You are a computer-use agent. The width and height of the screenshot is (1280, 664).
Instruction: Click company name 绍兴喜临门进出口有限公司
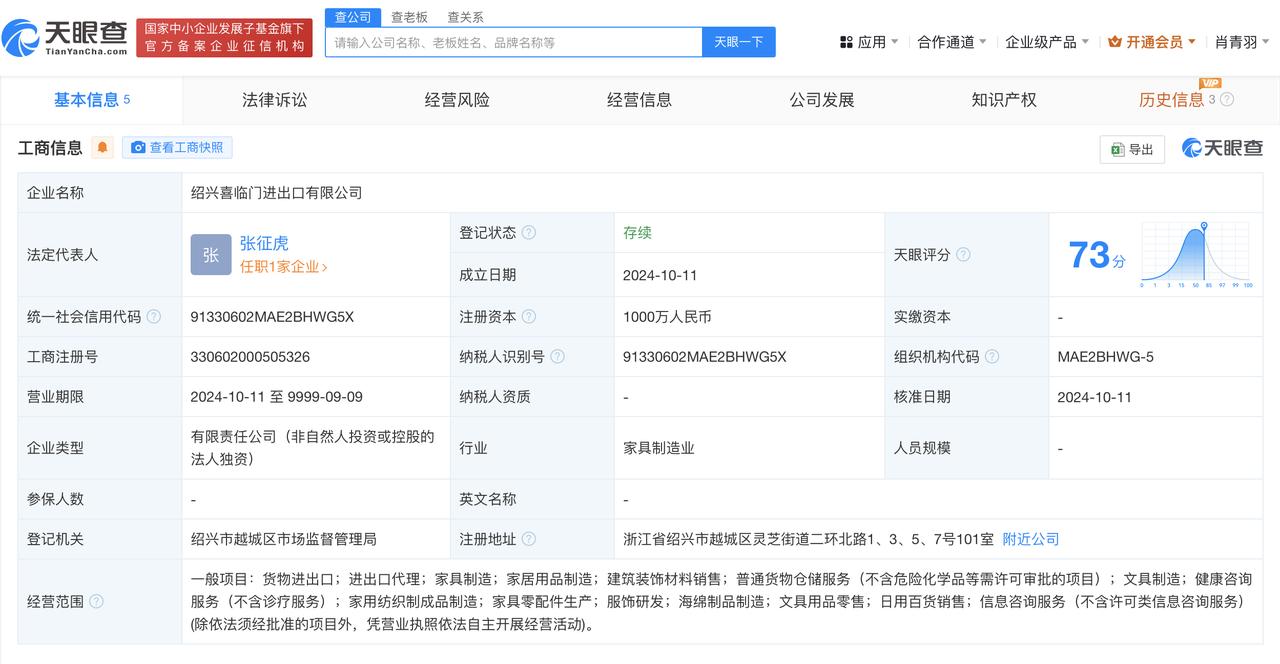tap(276, 193)
